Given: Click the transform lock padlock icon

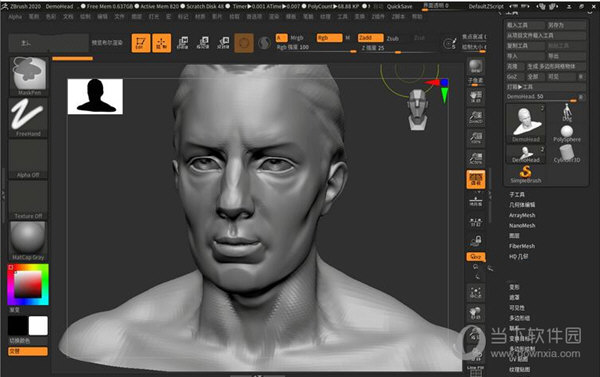Looking at the screenshot, I should [x=476, y=241].
